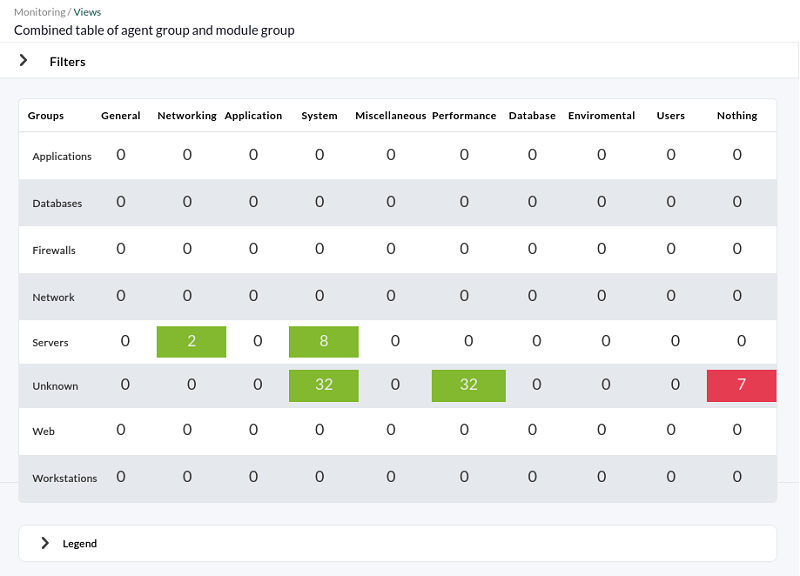
Task: Click the Firewalls group row label
Action: tap(54, 251)
